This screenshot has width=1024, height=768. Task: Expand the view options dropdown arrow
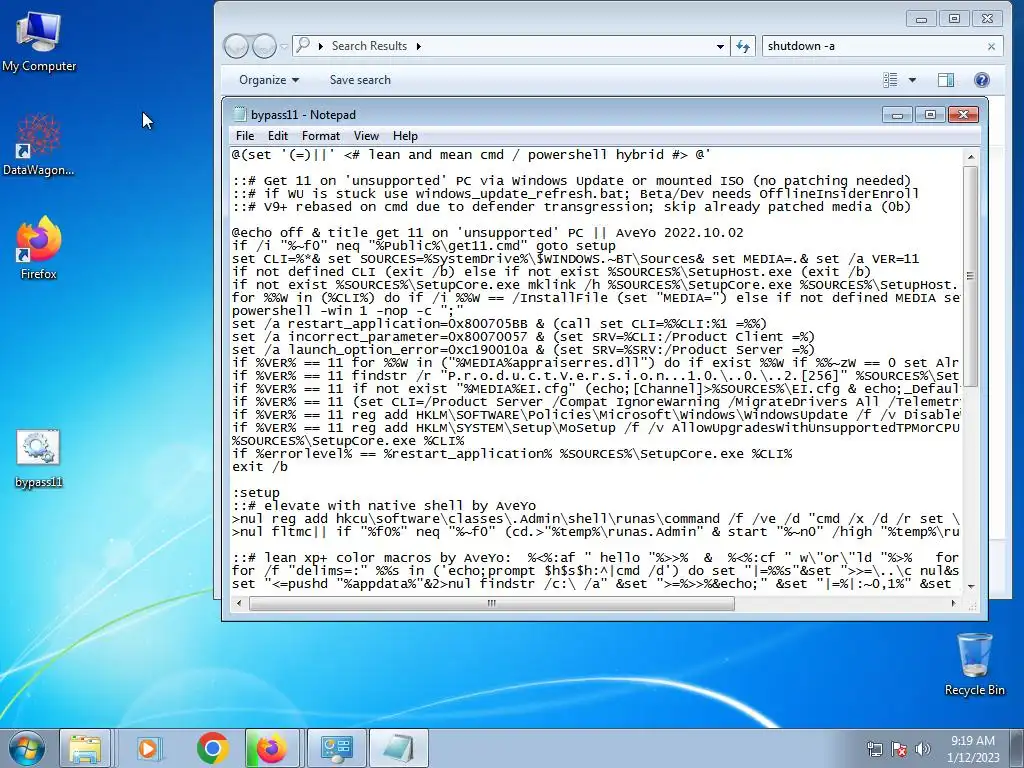912,80
